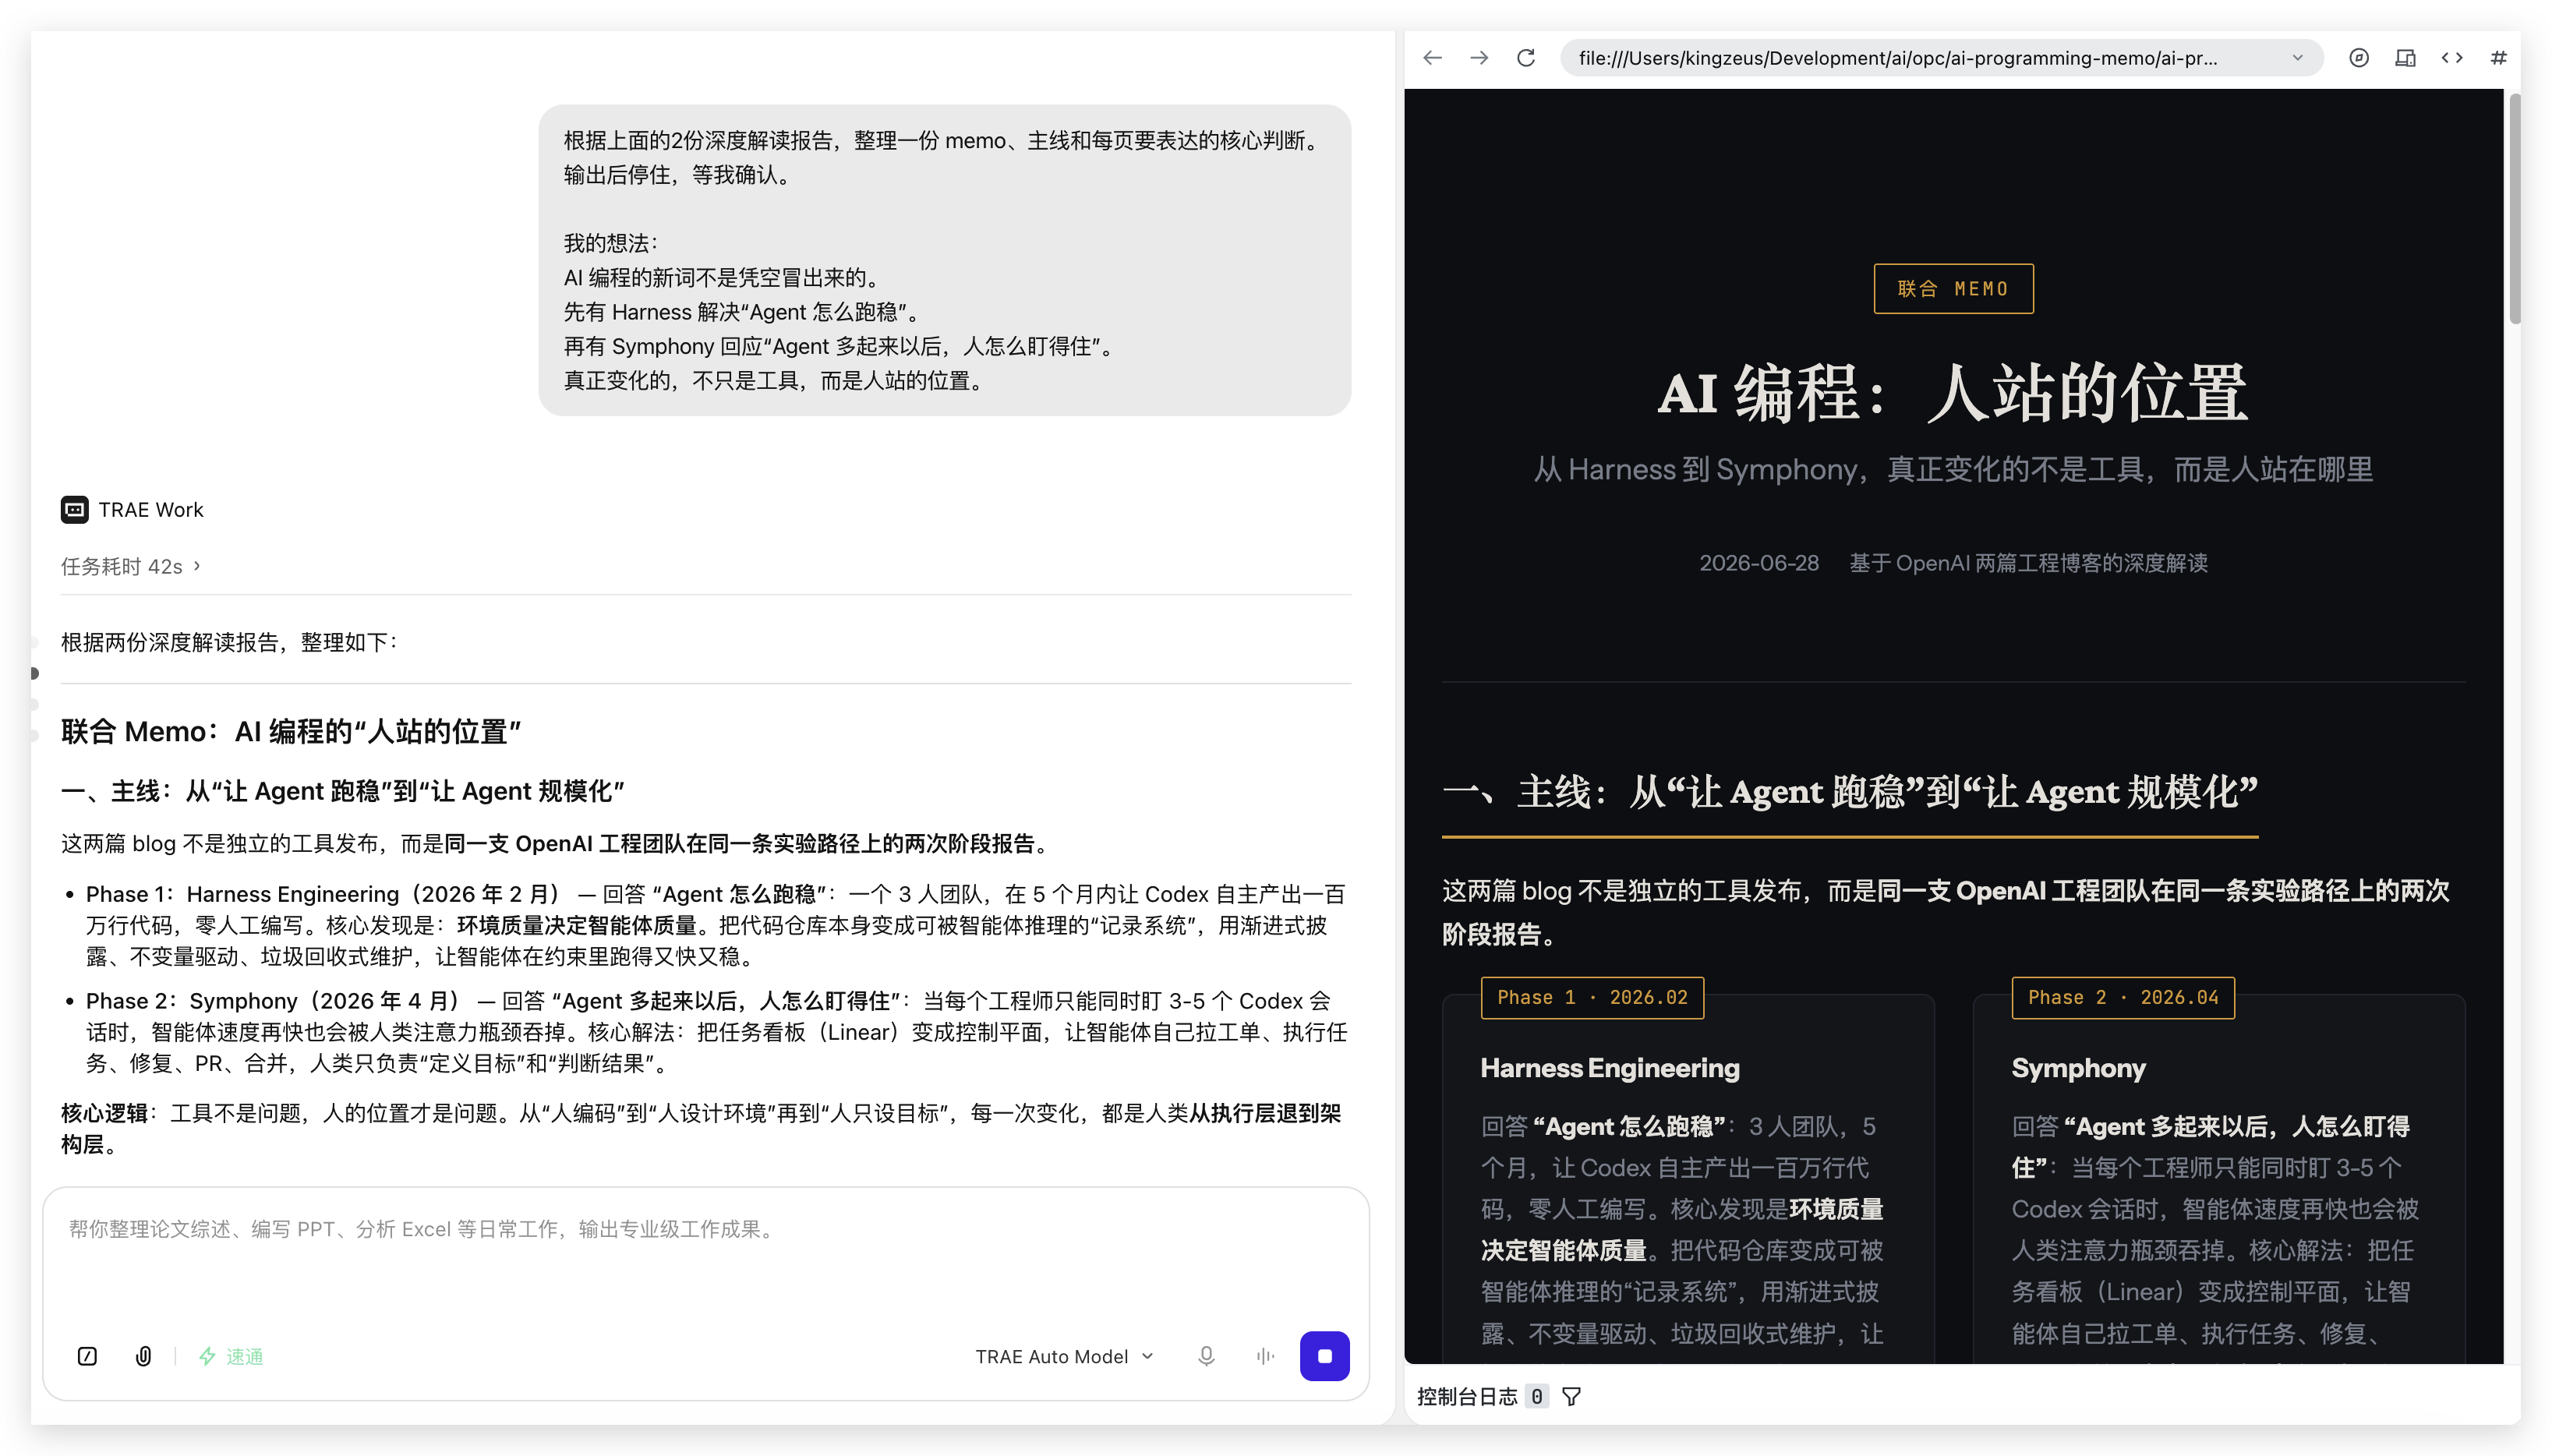Open the compass icon in preview toolbar
Screen dimensions: 2552x1456
[x=2359, y=58]
